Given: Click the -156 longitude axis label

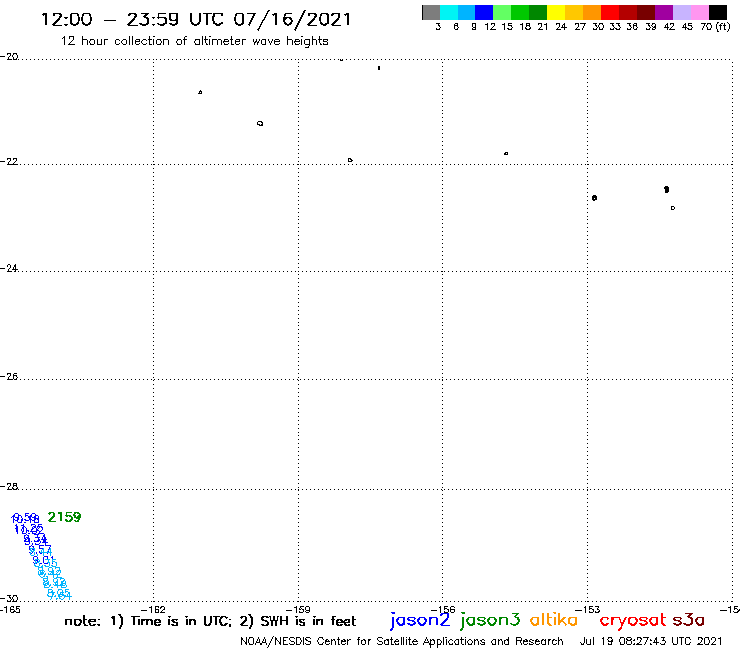Looking at the screenshot, I should pyautogui.click(x=443, y=609).
